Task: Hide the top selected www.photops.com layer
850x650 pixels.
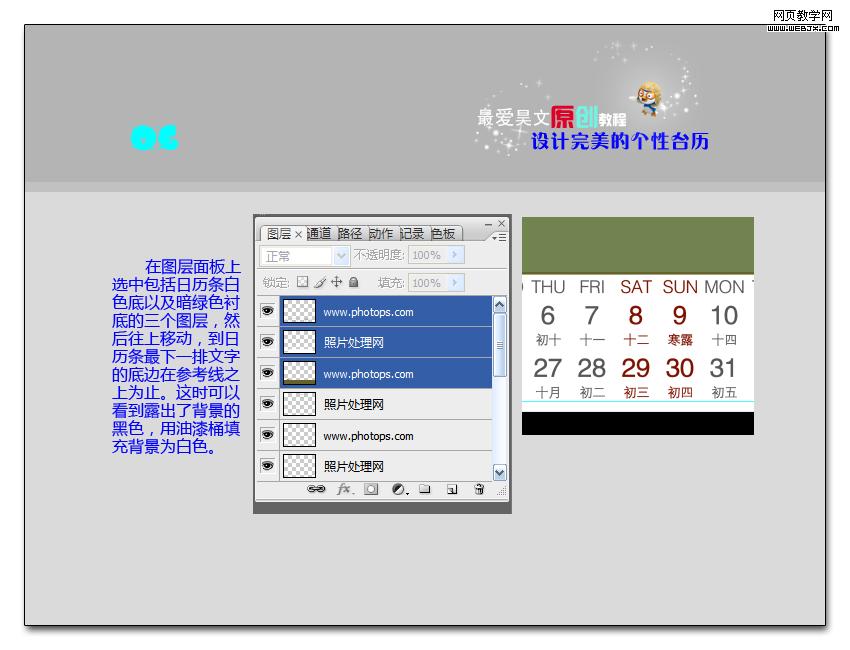Action: (267, 311)
